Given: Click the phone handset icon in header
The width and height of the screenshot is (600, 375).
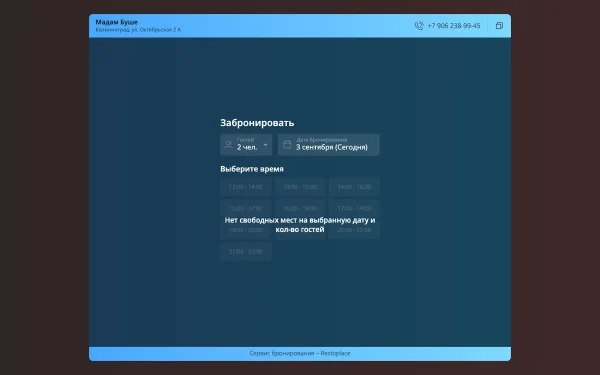Looking at the screenshot, I should (419, 26).
